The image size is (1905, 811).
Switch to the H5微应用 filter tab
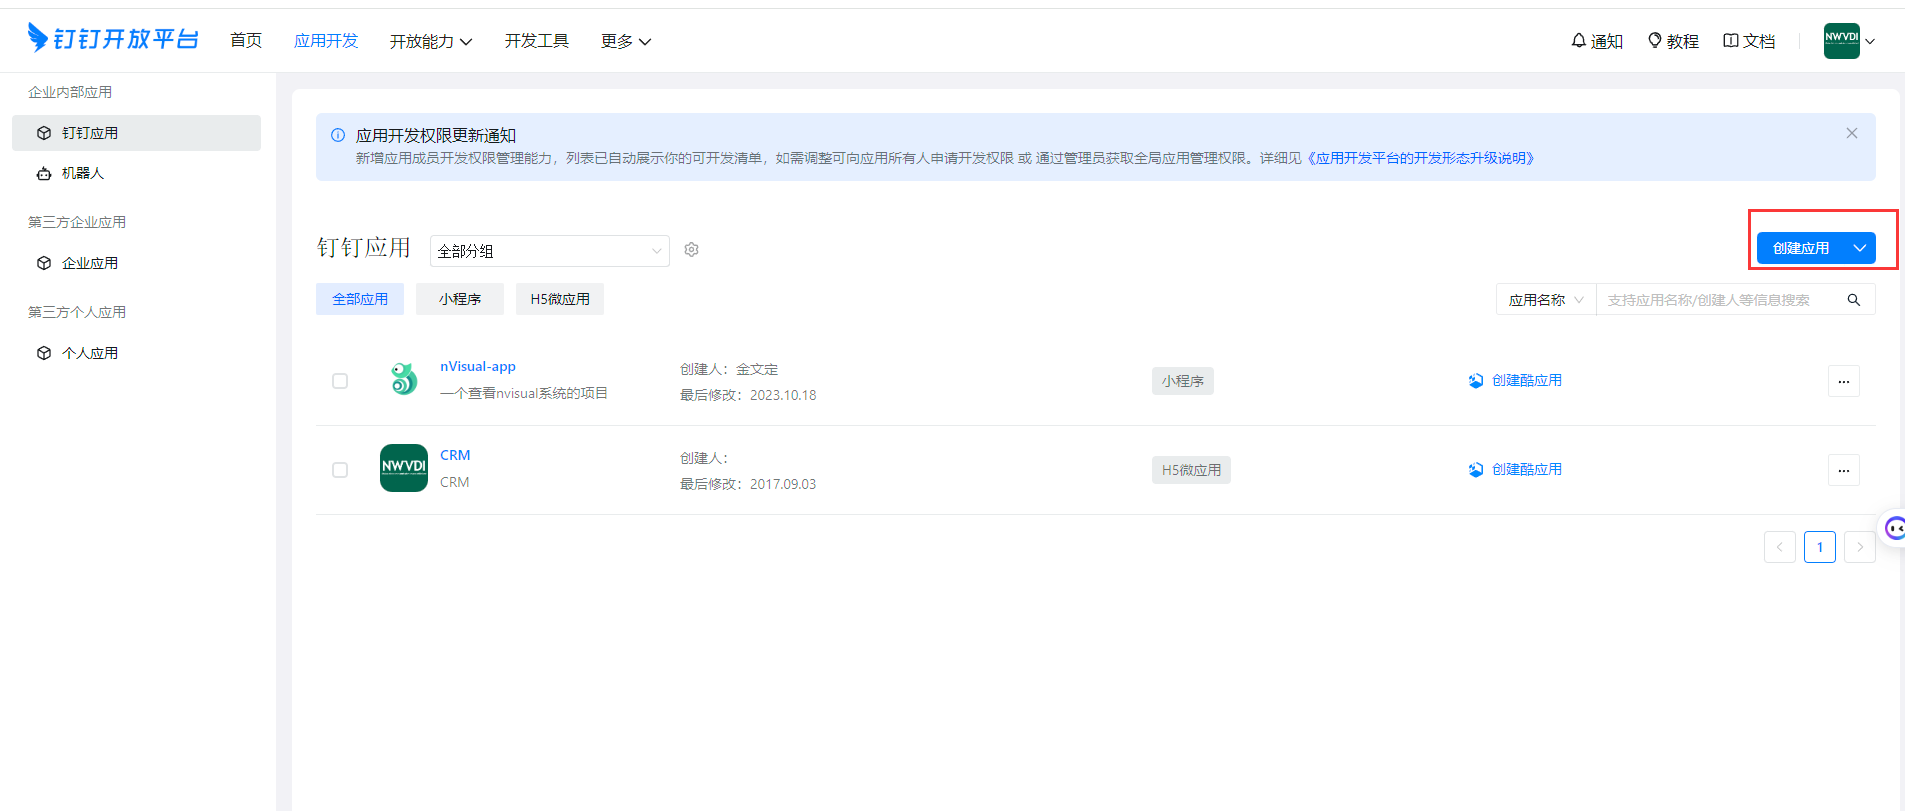coord(560,299)
